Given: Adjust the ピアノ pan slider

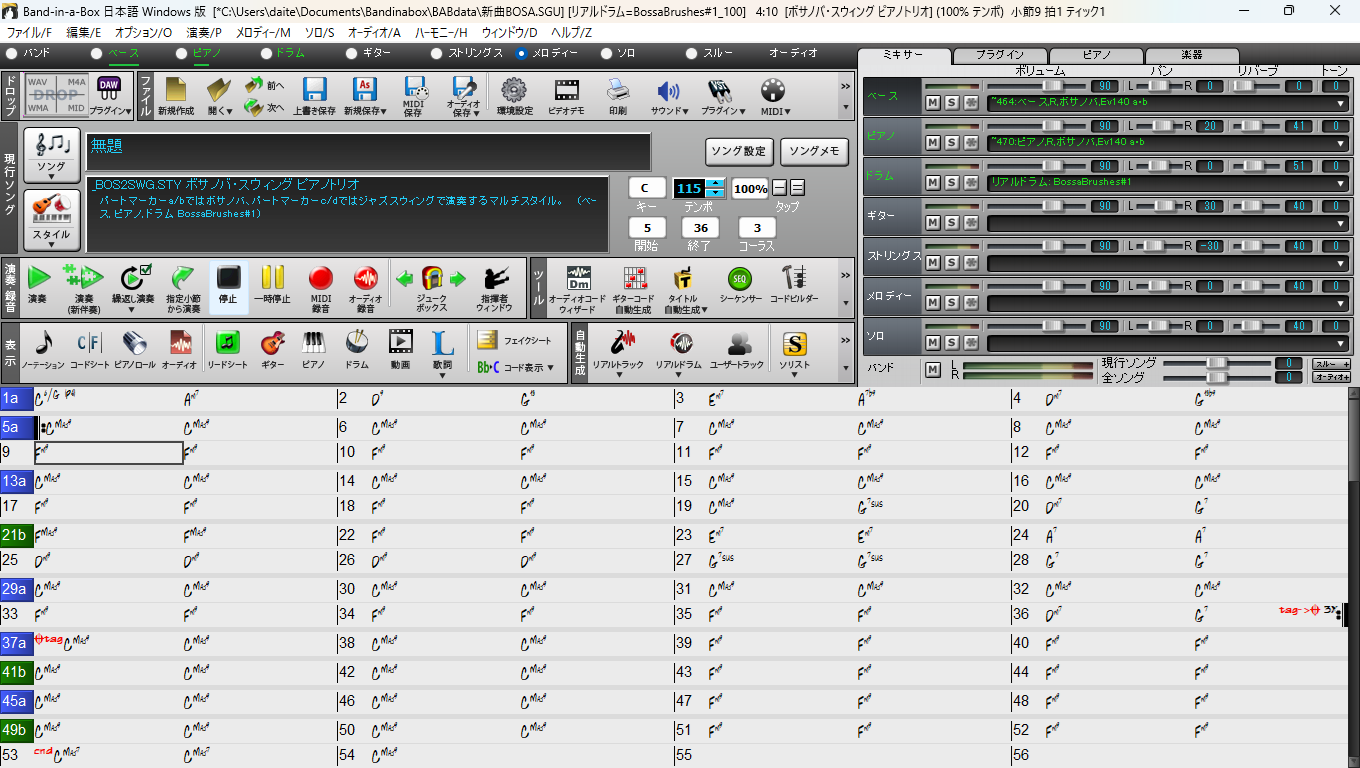Looking at the screenshot, I should click(x=1161, y=126).
